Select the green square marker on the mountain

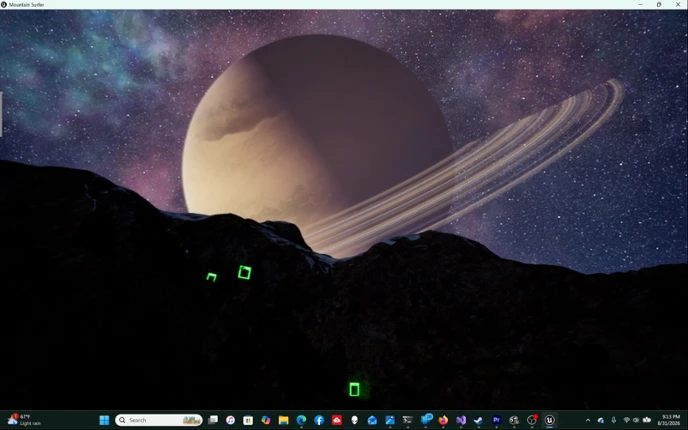(x=244, y=272)
